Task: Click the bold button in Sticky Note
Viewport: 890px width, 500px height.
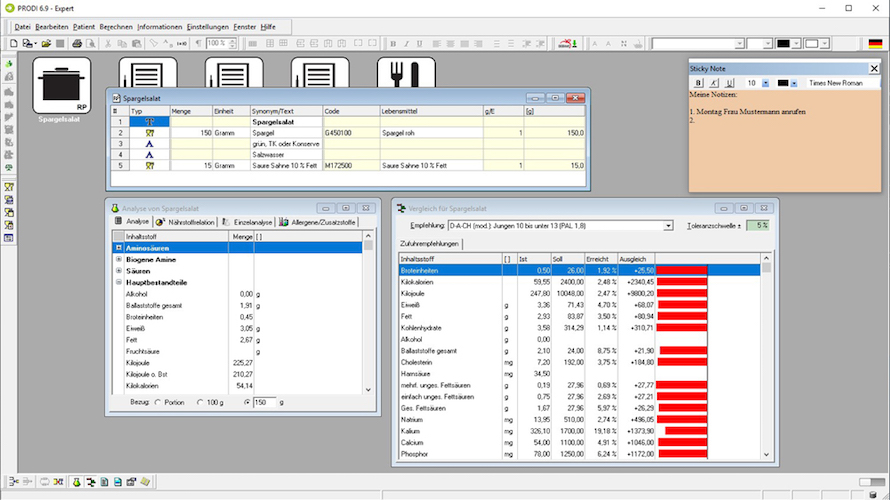Action: point(699,83)
